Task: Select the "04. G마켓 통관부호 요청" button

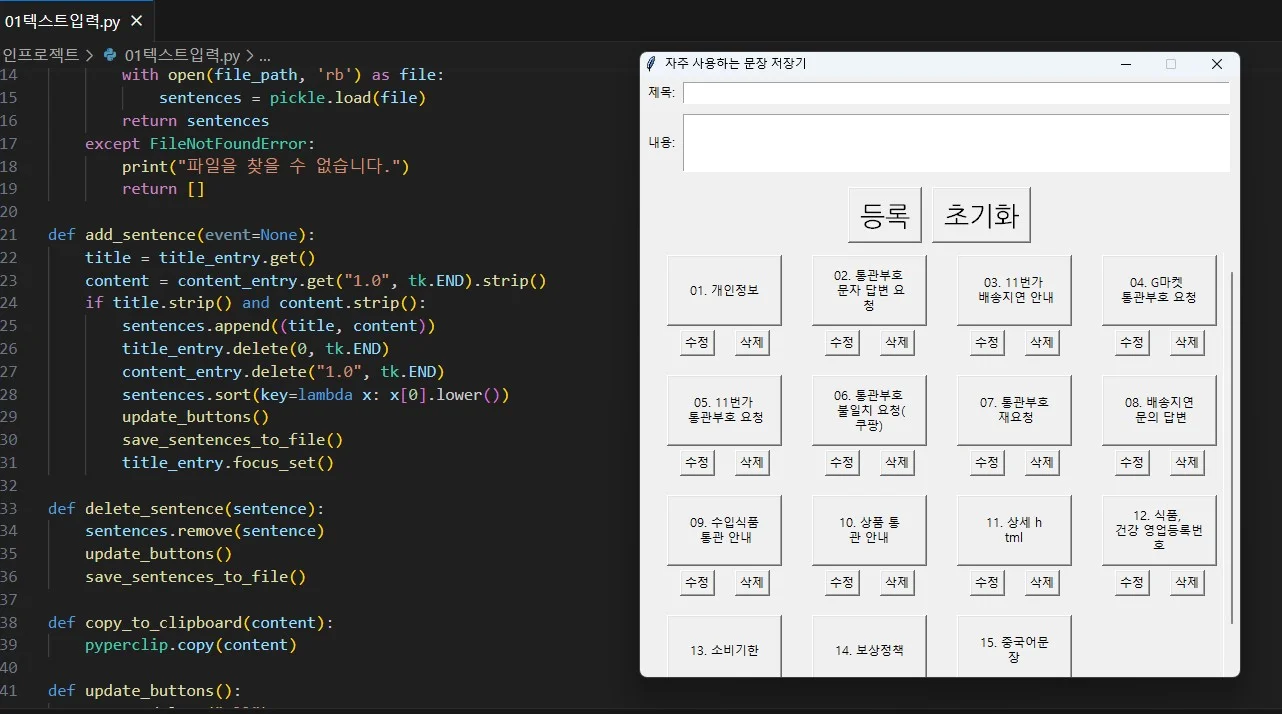Action: [x=1158, y=290]
